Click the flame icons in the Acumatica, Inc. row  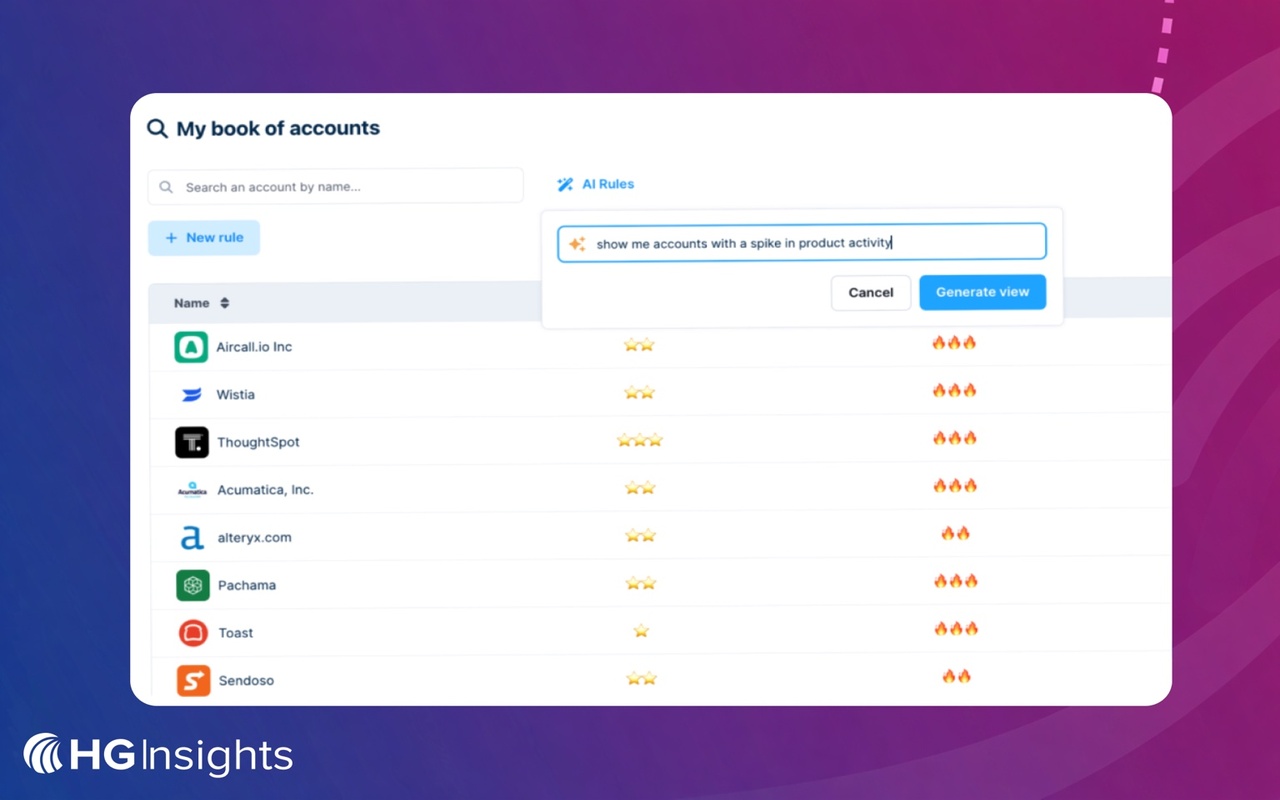955,486
